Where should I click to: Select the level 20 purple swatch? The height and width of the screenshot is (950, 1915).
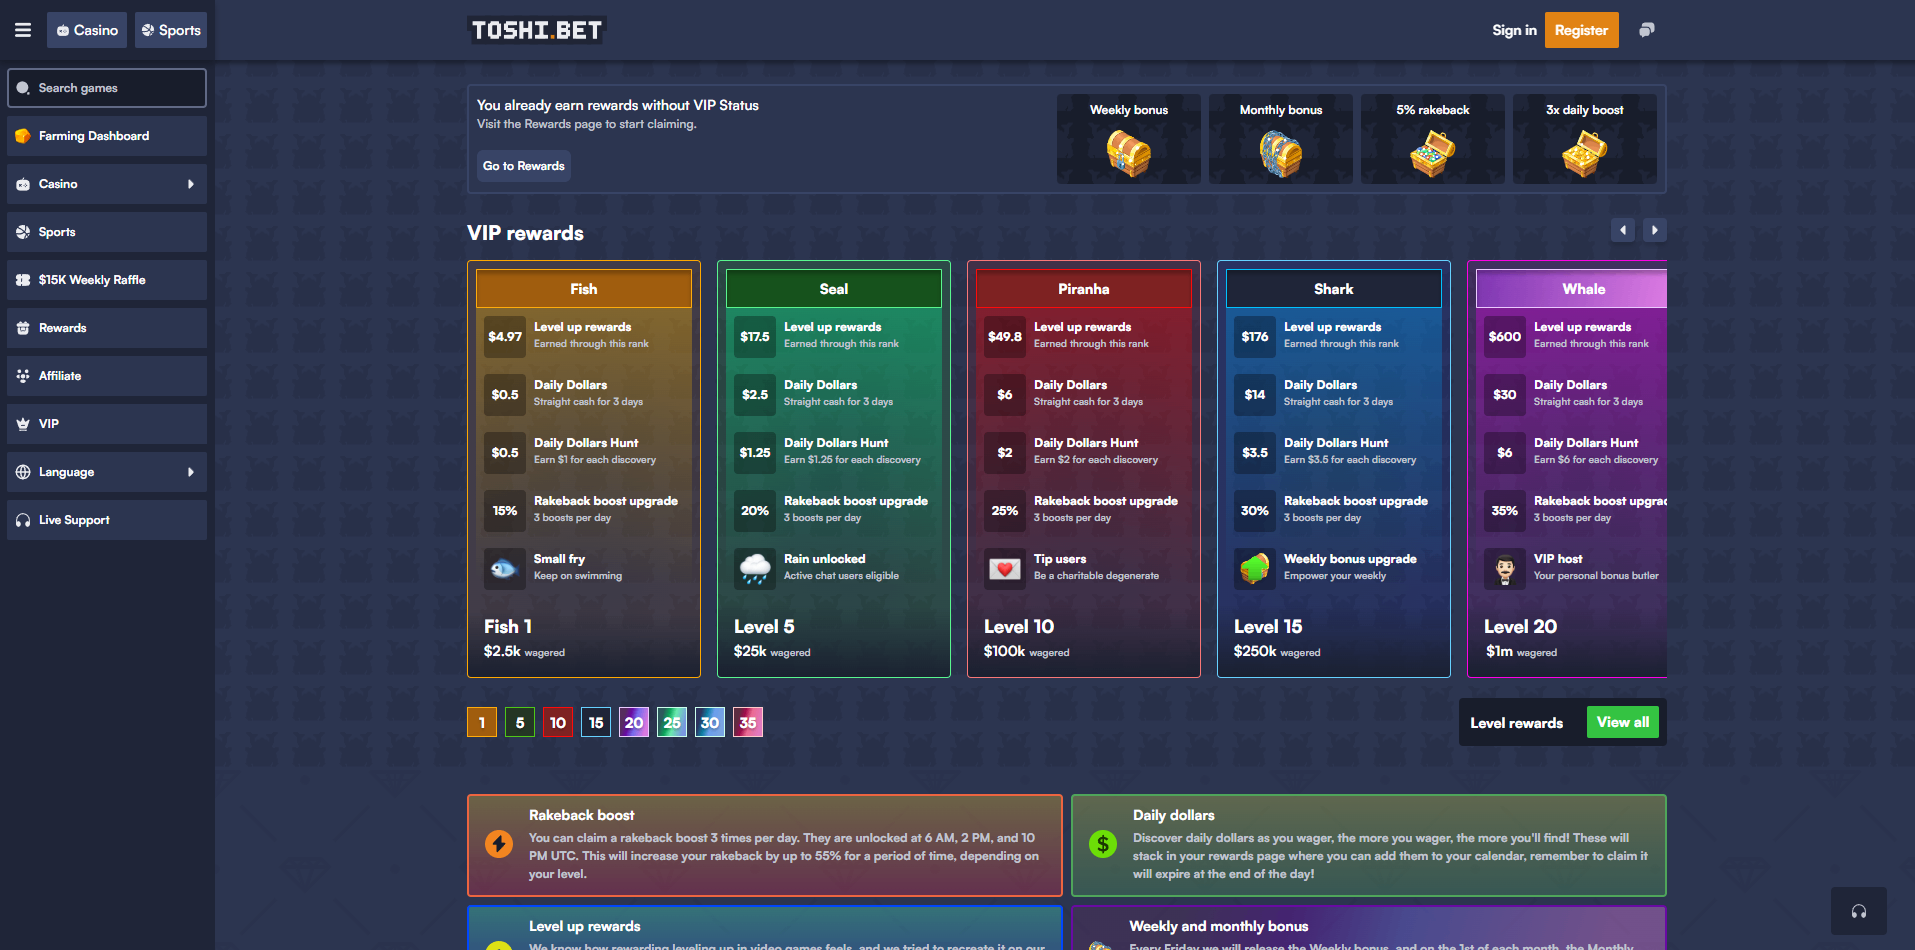coord(634,722)
